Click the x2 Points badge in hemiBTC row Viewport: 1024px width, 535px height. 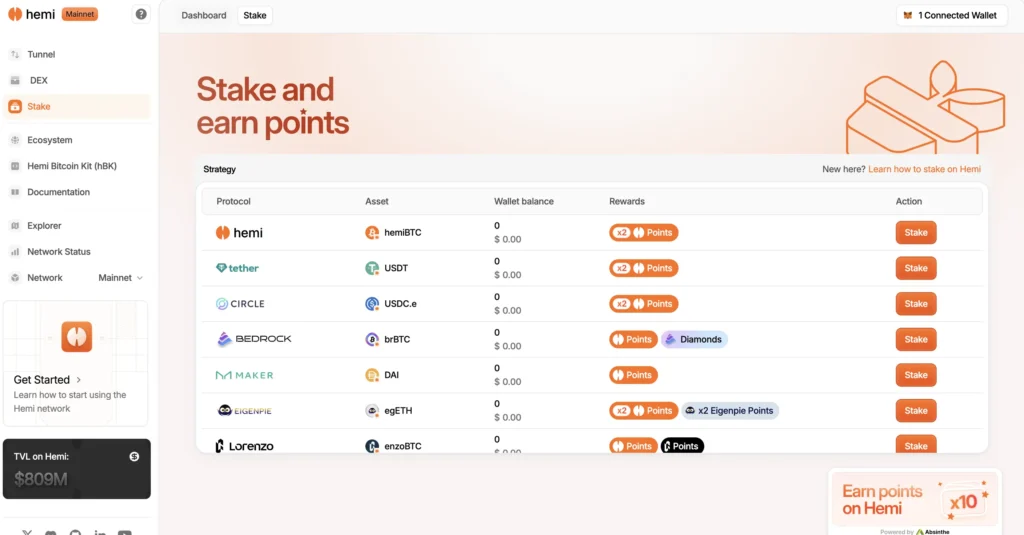[643, 233]
